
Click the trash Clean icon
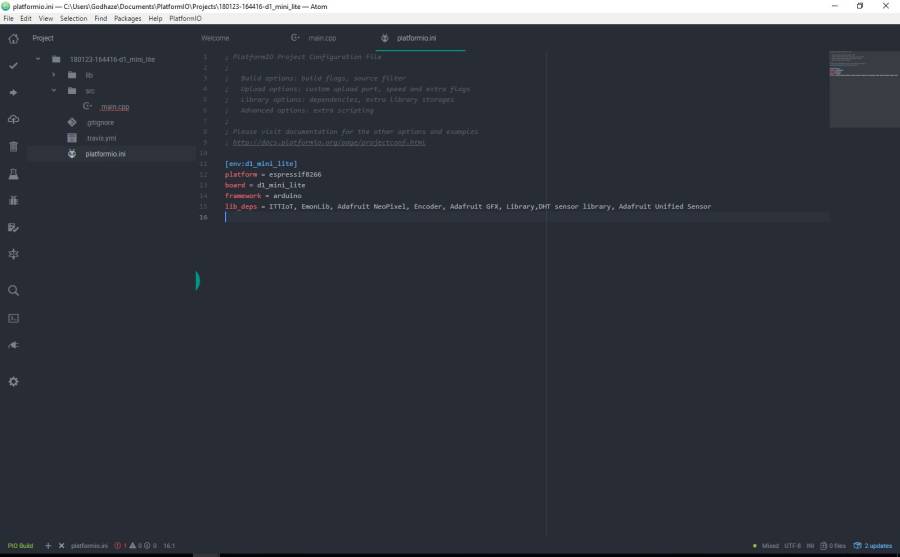(x=13, y=146)
